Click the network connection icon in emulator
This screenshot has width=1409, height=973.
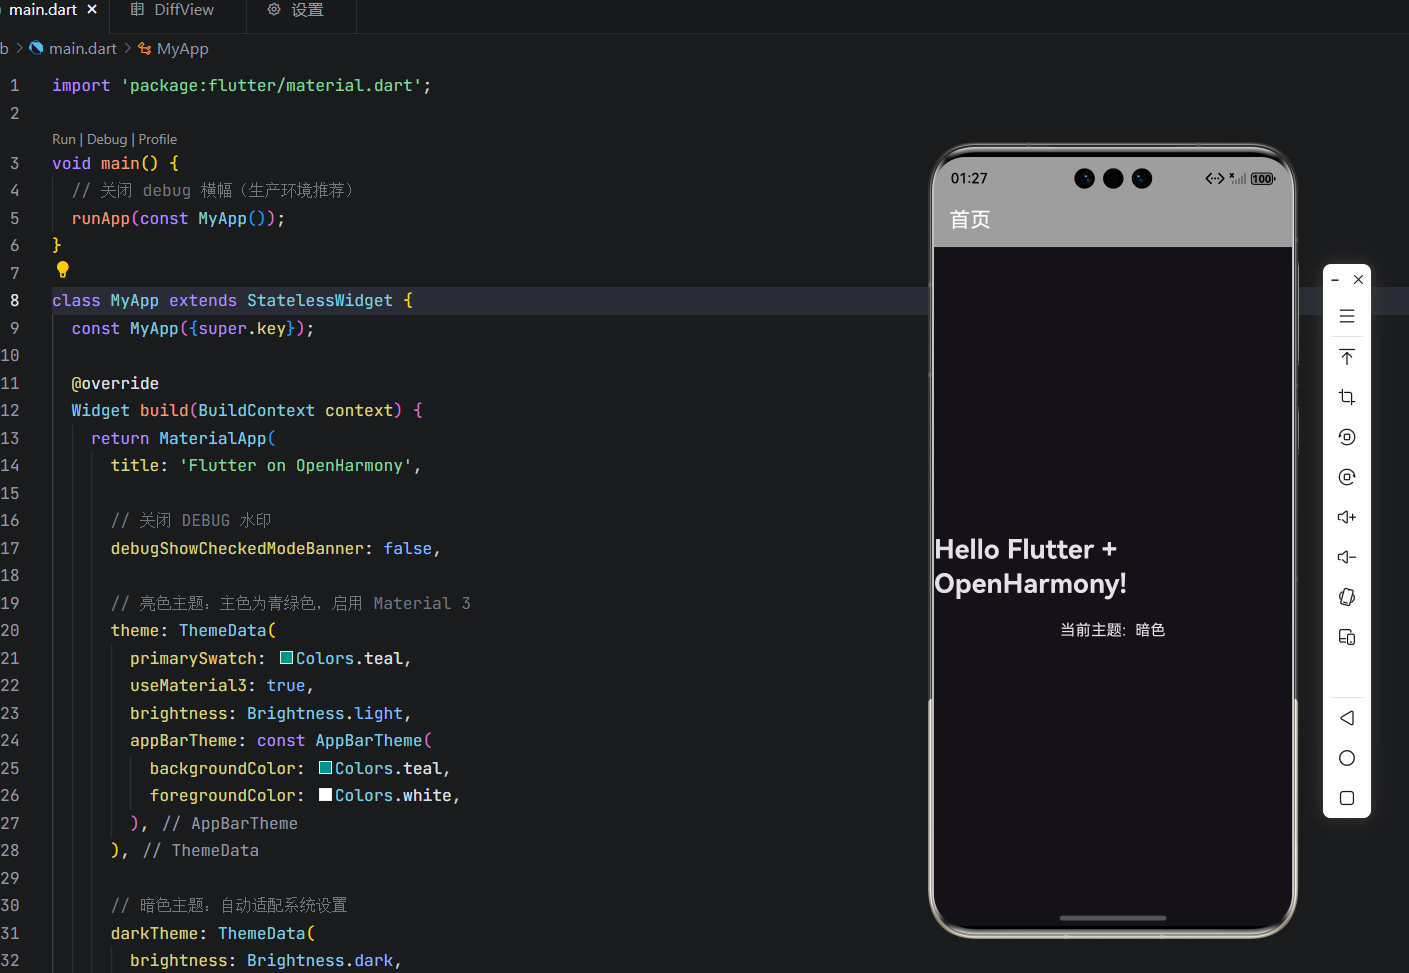1215,178
